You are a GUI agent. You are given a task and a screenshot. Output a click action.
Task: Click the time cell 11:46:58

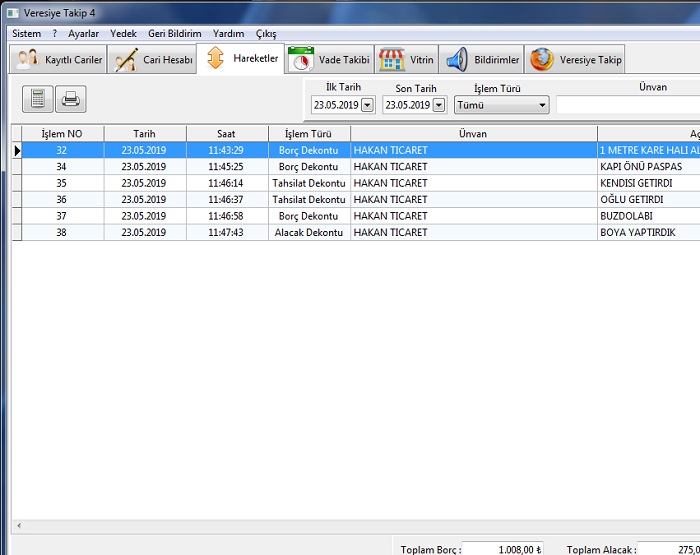(226, 216)
